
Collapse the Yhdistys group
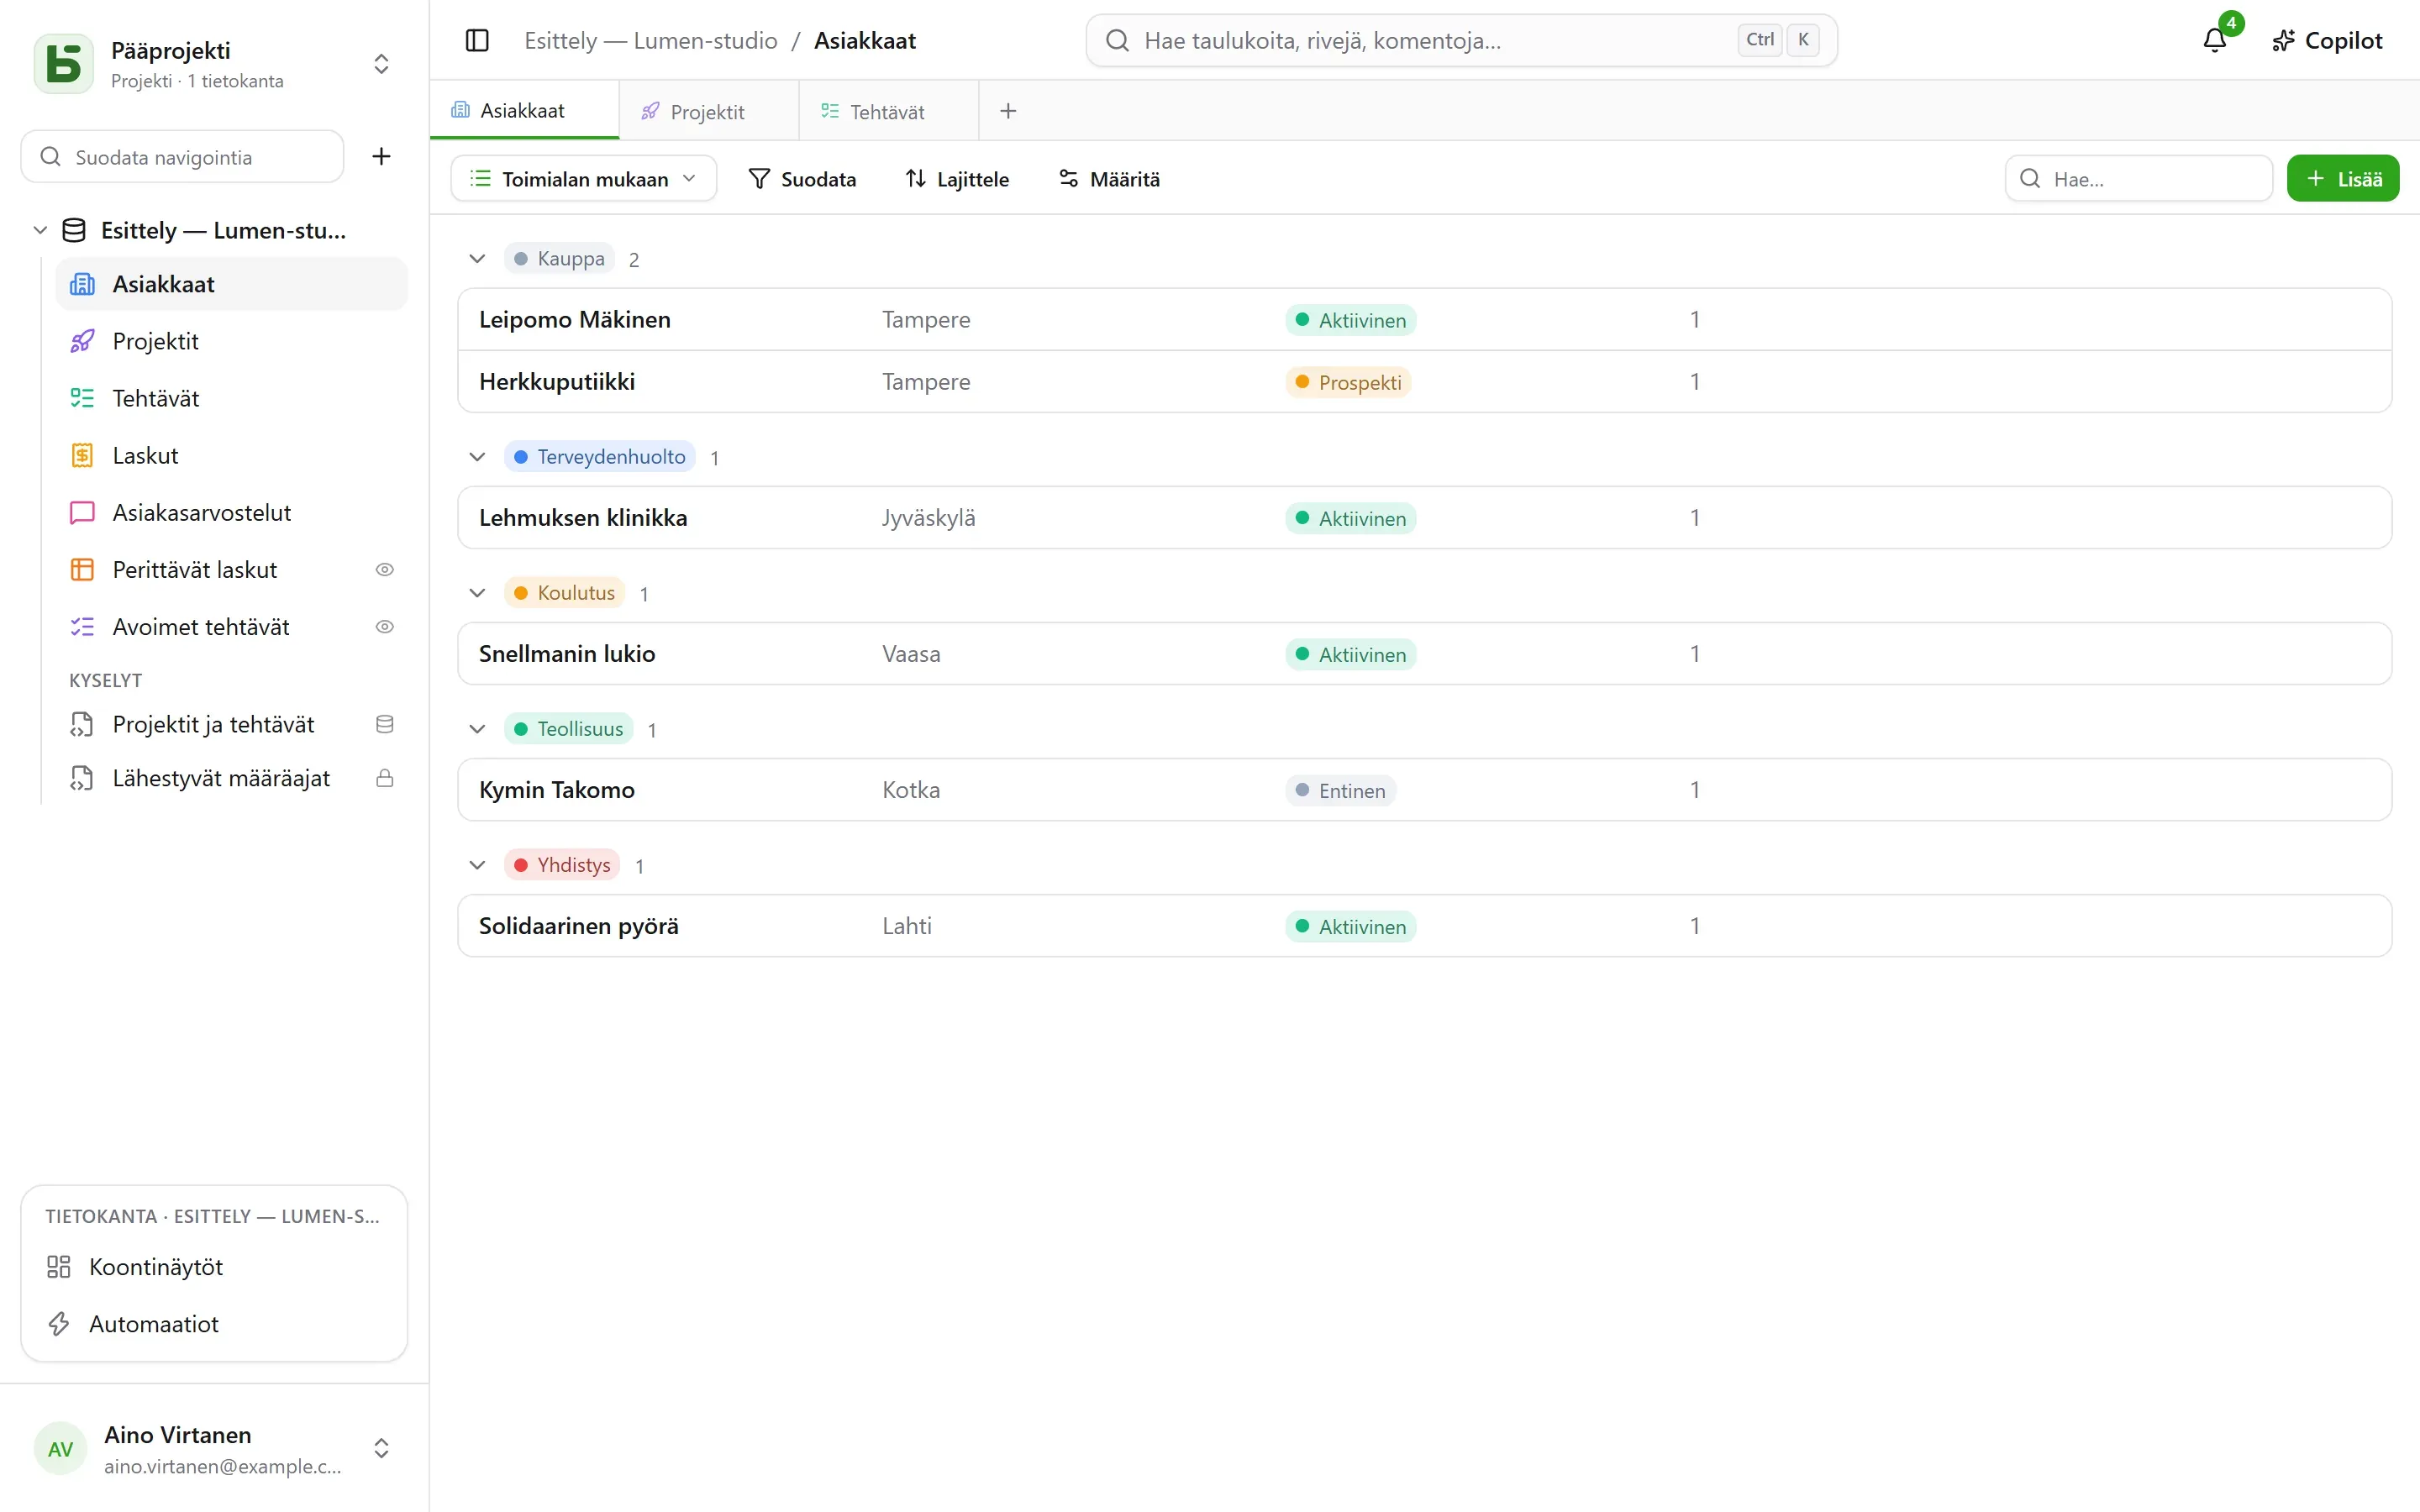[x=477, y=865]
